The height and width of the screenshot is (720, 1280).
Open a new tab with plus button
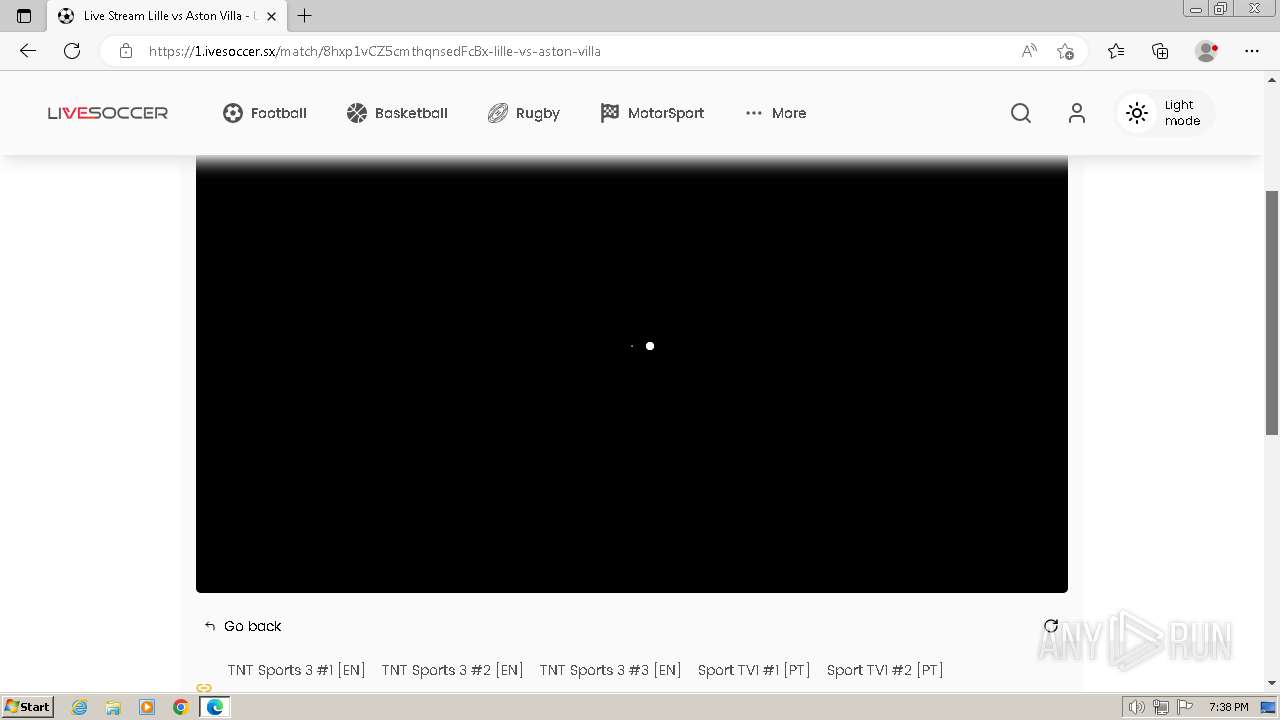point(305,16)
